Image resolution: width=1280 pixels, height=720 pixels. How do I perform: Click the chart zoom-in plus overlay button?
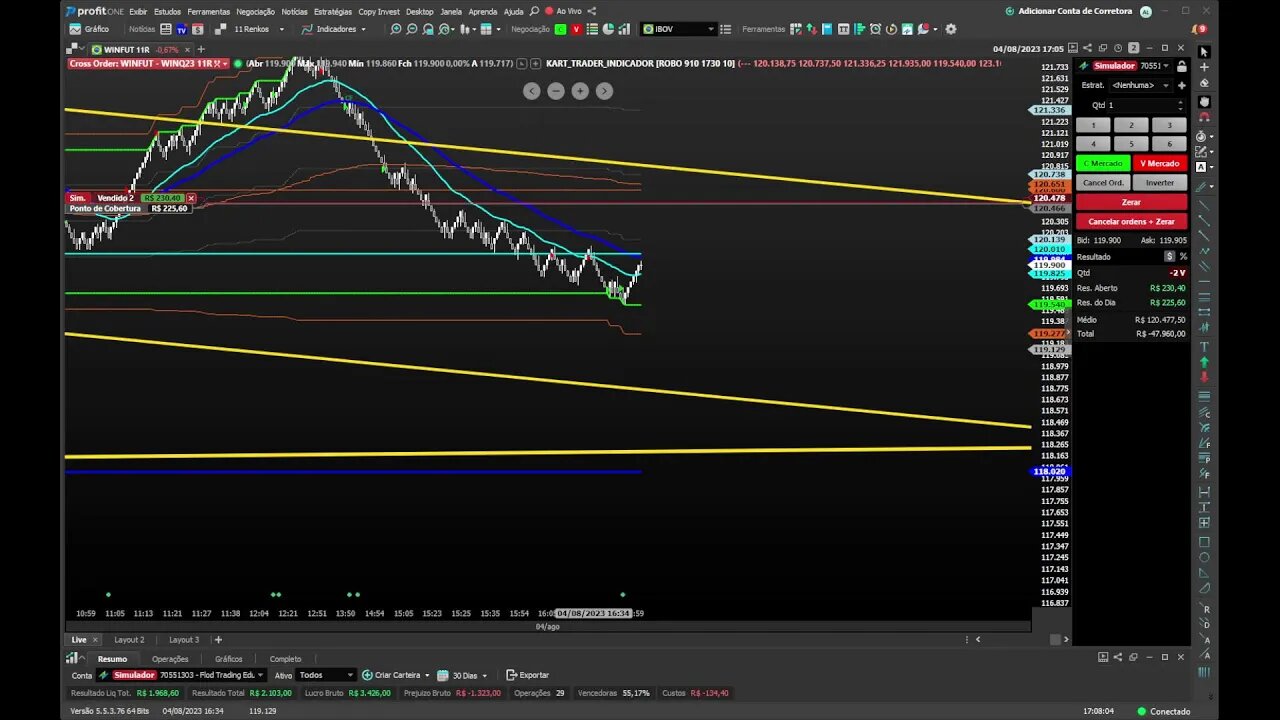[580, 91]
